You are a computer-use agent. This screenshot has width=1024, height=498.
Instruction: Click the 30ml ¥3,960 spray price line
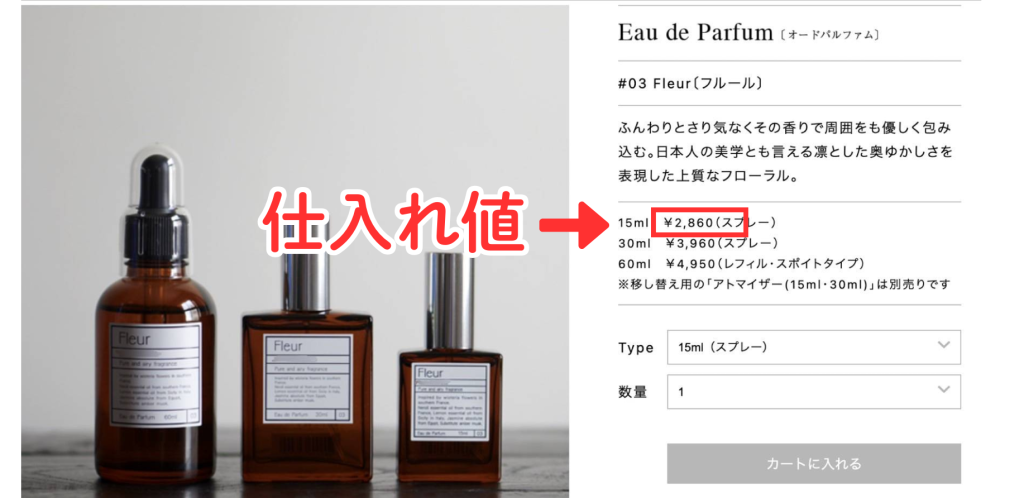(x=698, y=243)
